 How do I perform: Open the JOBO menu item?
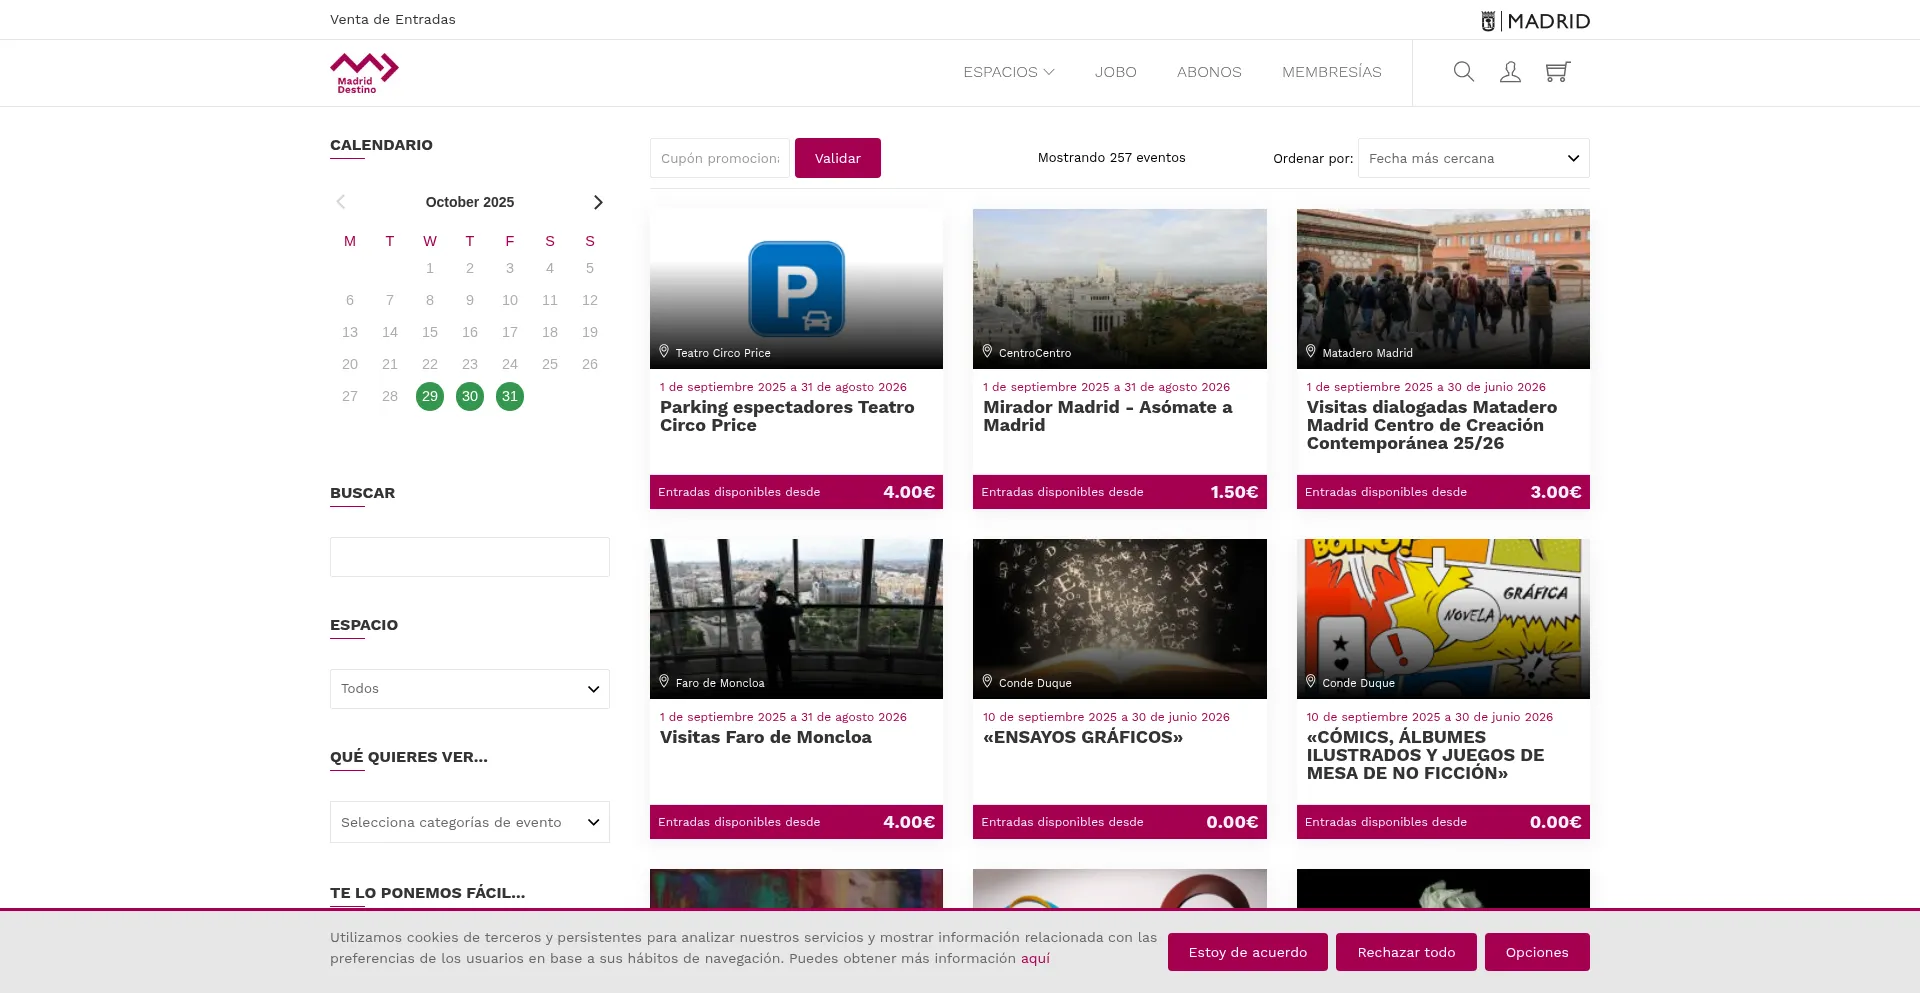coord(1115,72)
